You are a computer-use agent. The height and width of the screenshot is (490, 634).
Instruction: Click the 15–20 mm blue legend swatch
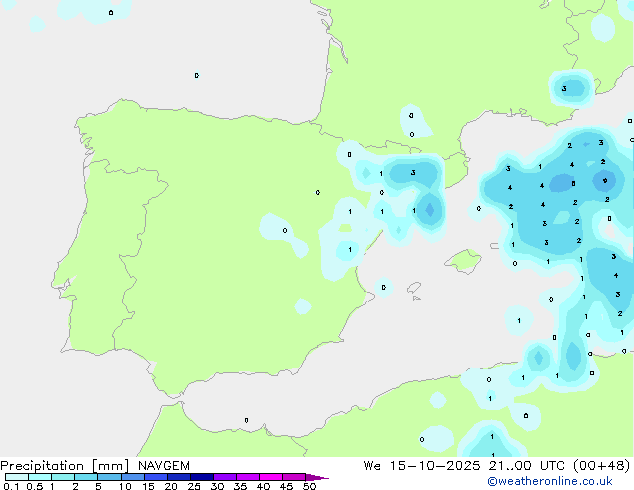[x=156, y=477]
